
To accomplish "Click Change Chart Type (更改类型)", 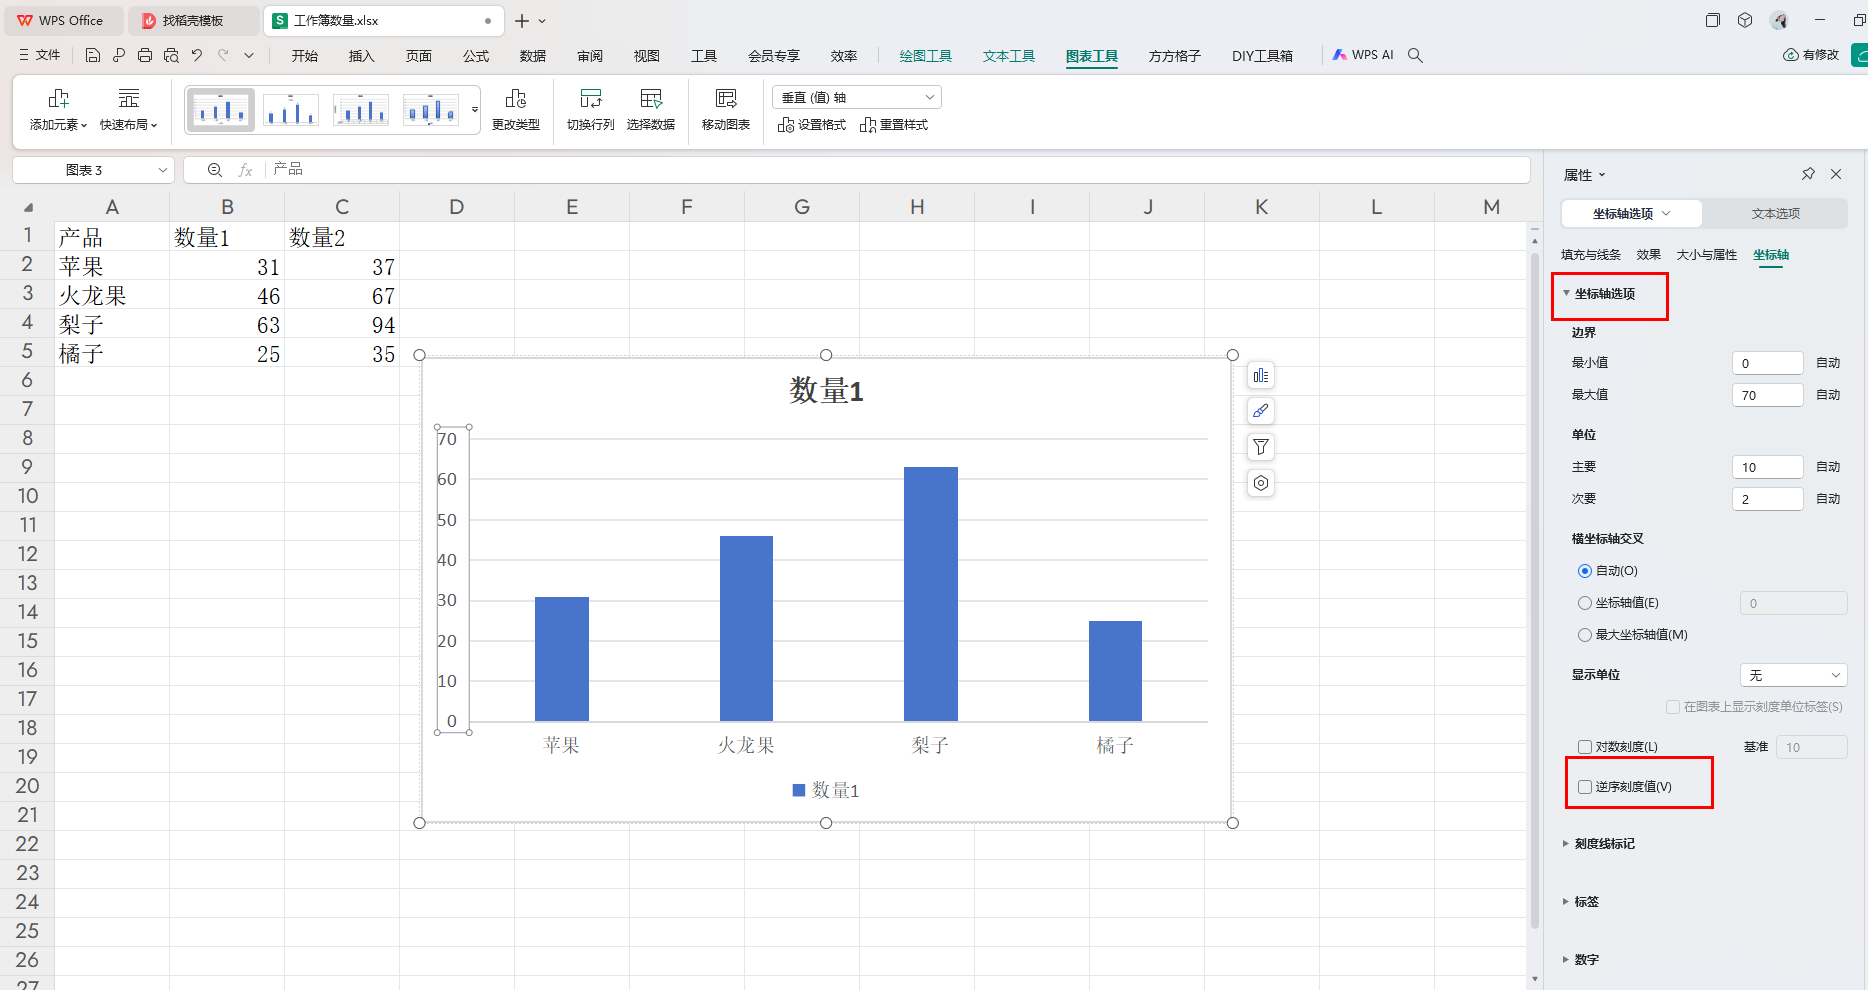I will (x=516, y=110).
